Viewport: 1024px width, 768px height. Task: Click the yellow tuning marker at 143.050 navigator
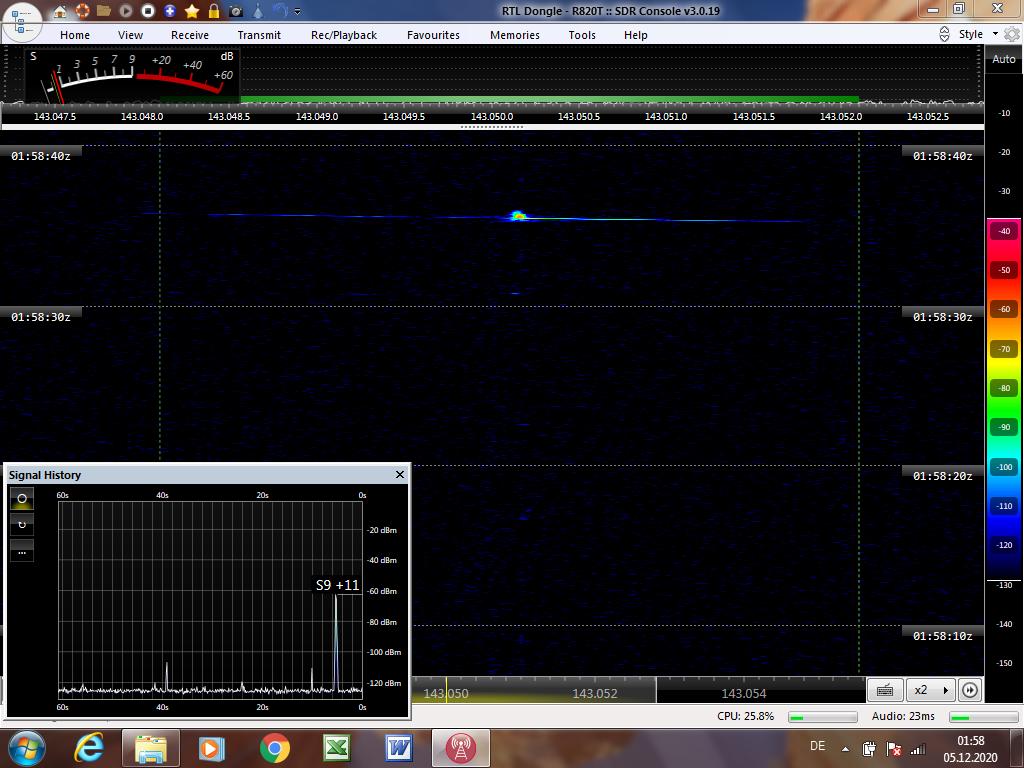click(446, 690)
